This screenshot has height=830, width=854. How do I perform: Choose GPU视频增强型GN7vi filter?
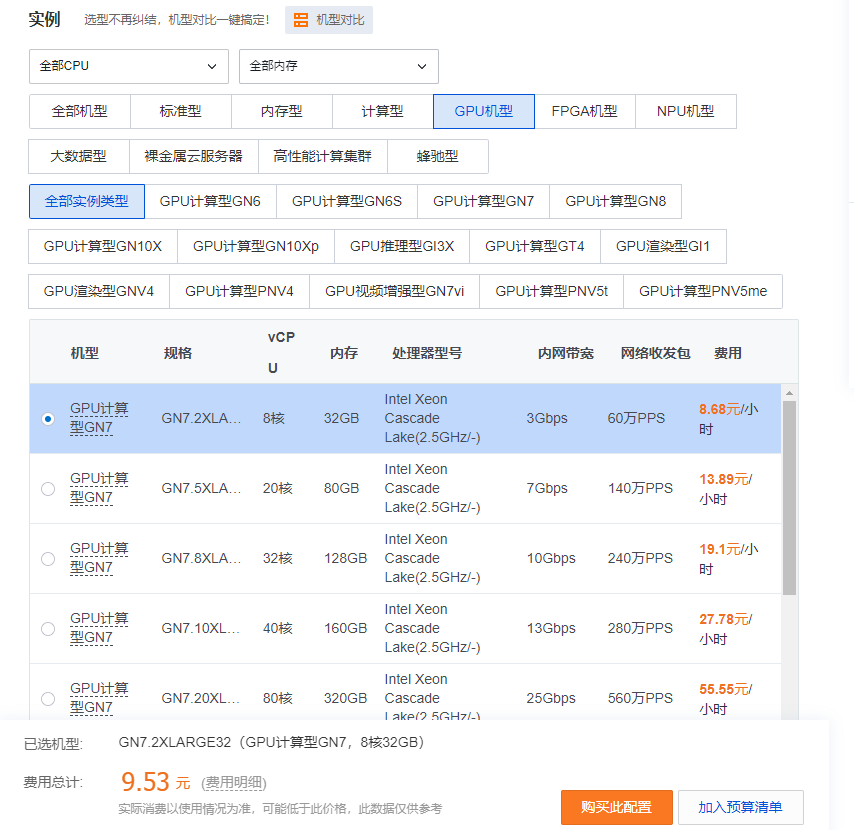tap(395, 292)
